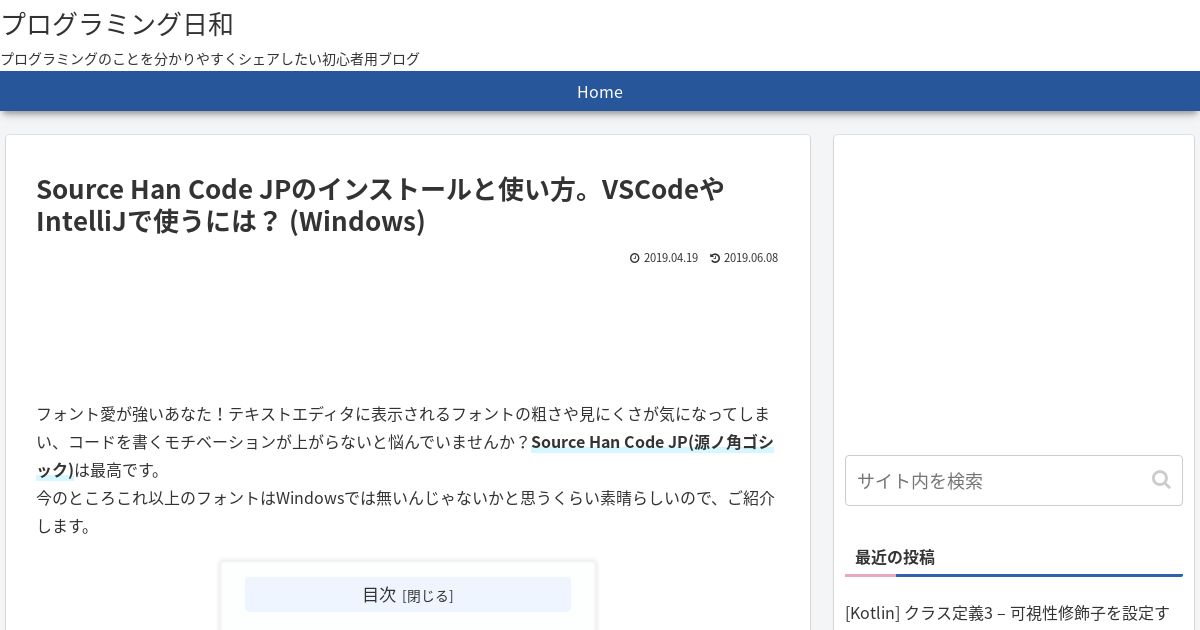Image resolution: width=1200 pixels, height=630 pixels.
Task: Click the blog tagline under the title
Action: (x=210, y=59)
